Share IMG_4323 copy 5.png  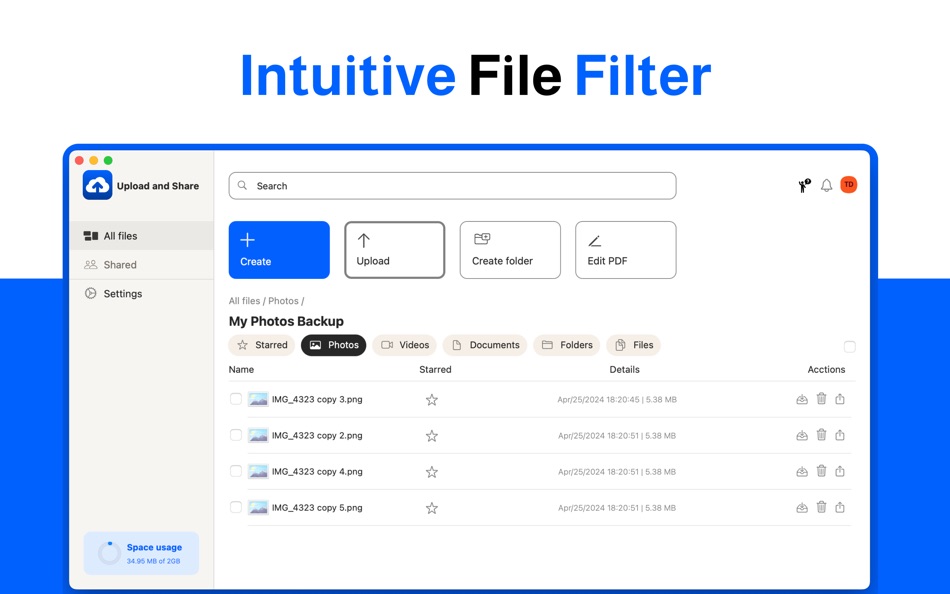[x=840, y=507]
